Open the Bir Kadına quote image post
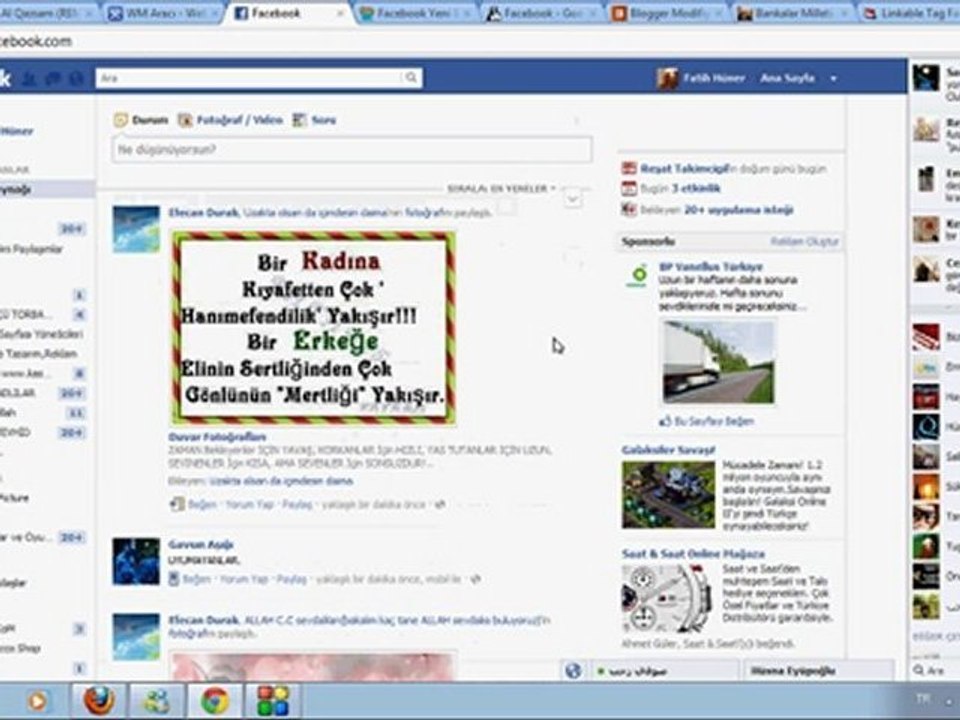Screen dimensions: 960x720 click(x=313, y=328)
